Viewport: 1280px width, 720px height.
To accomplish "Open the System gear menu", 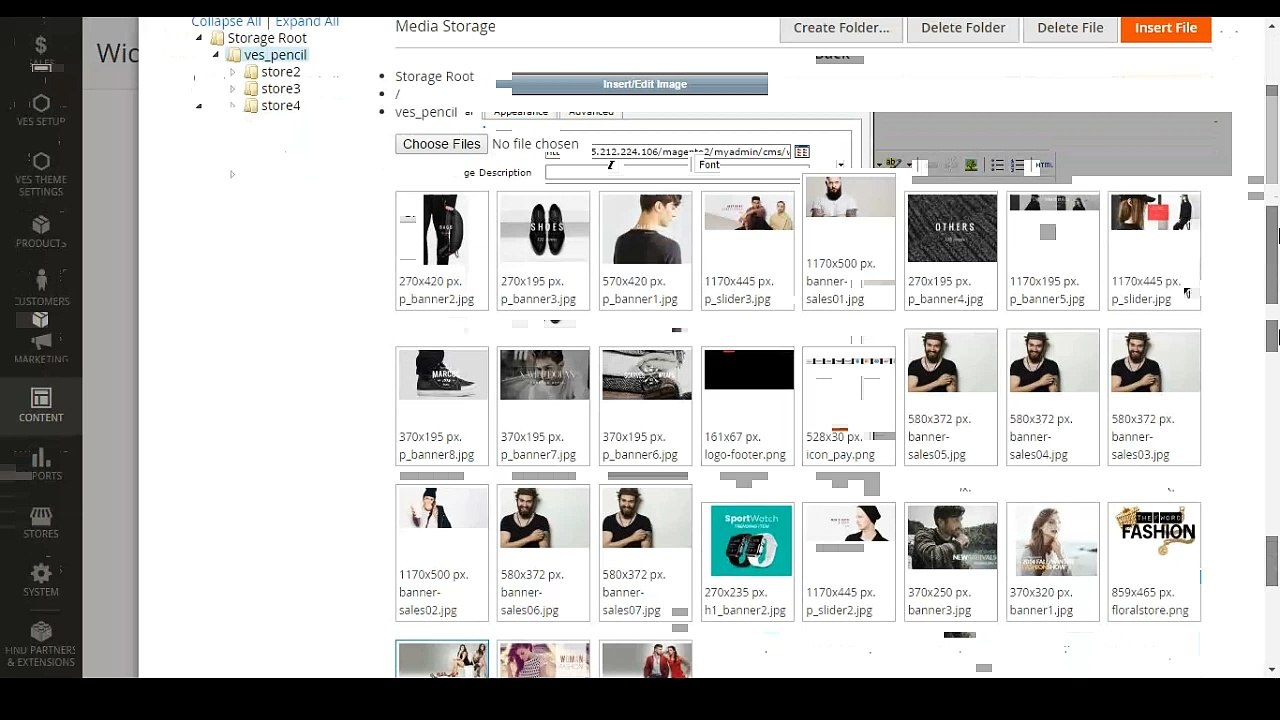I will [41, 580].
